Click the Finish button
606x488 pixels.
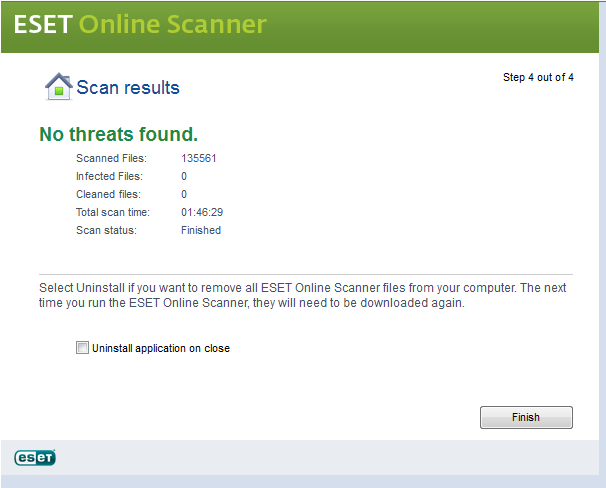pos(526,417)
